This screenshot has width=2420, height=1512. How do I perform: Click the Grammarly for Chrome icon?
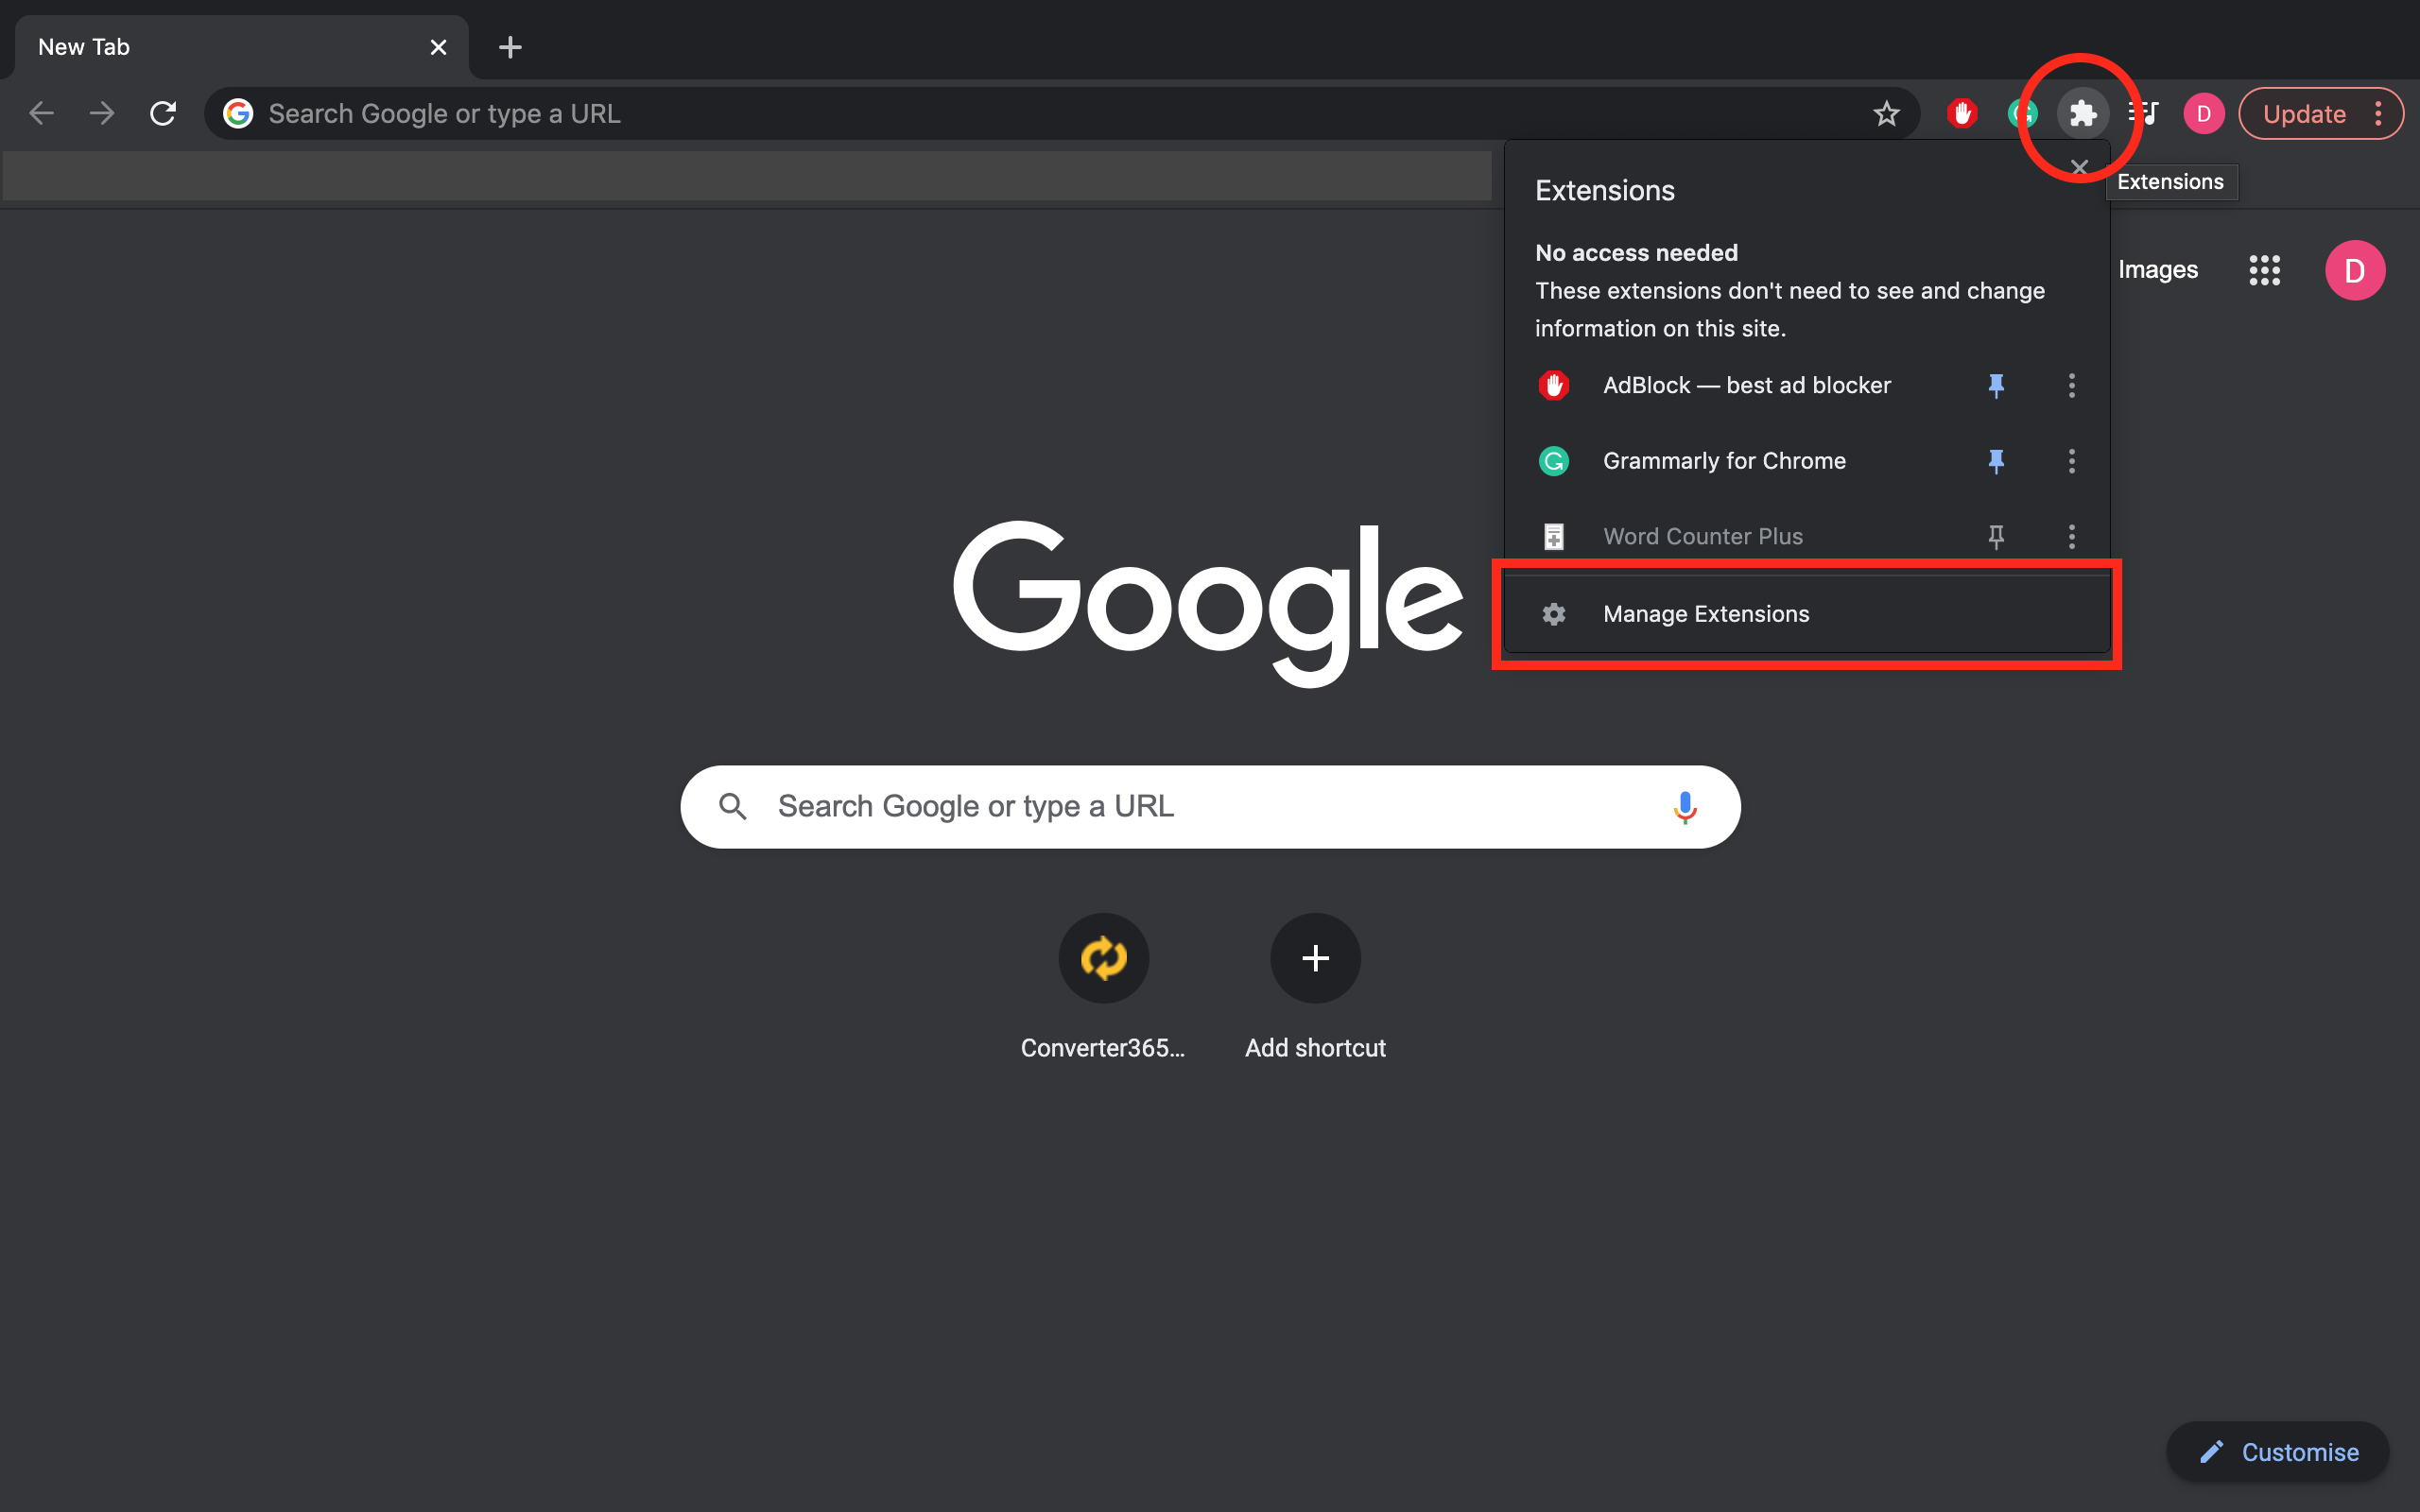click(x=1554, y=460)
